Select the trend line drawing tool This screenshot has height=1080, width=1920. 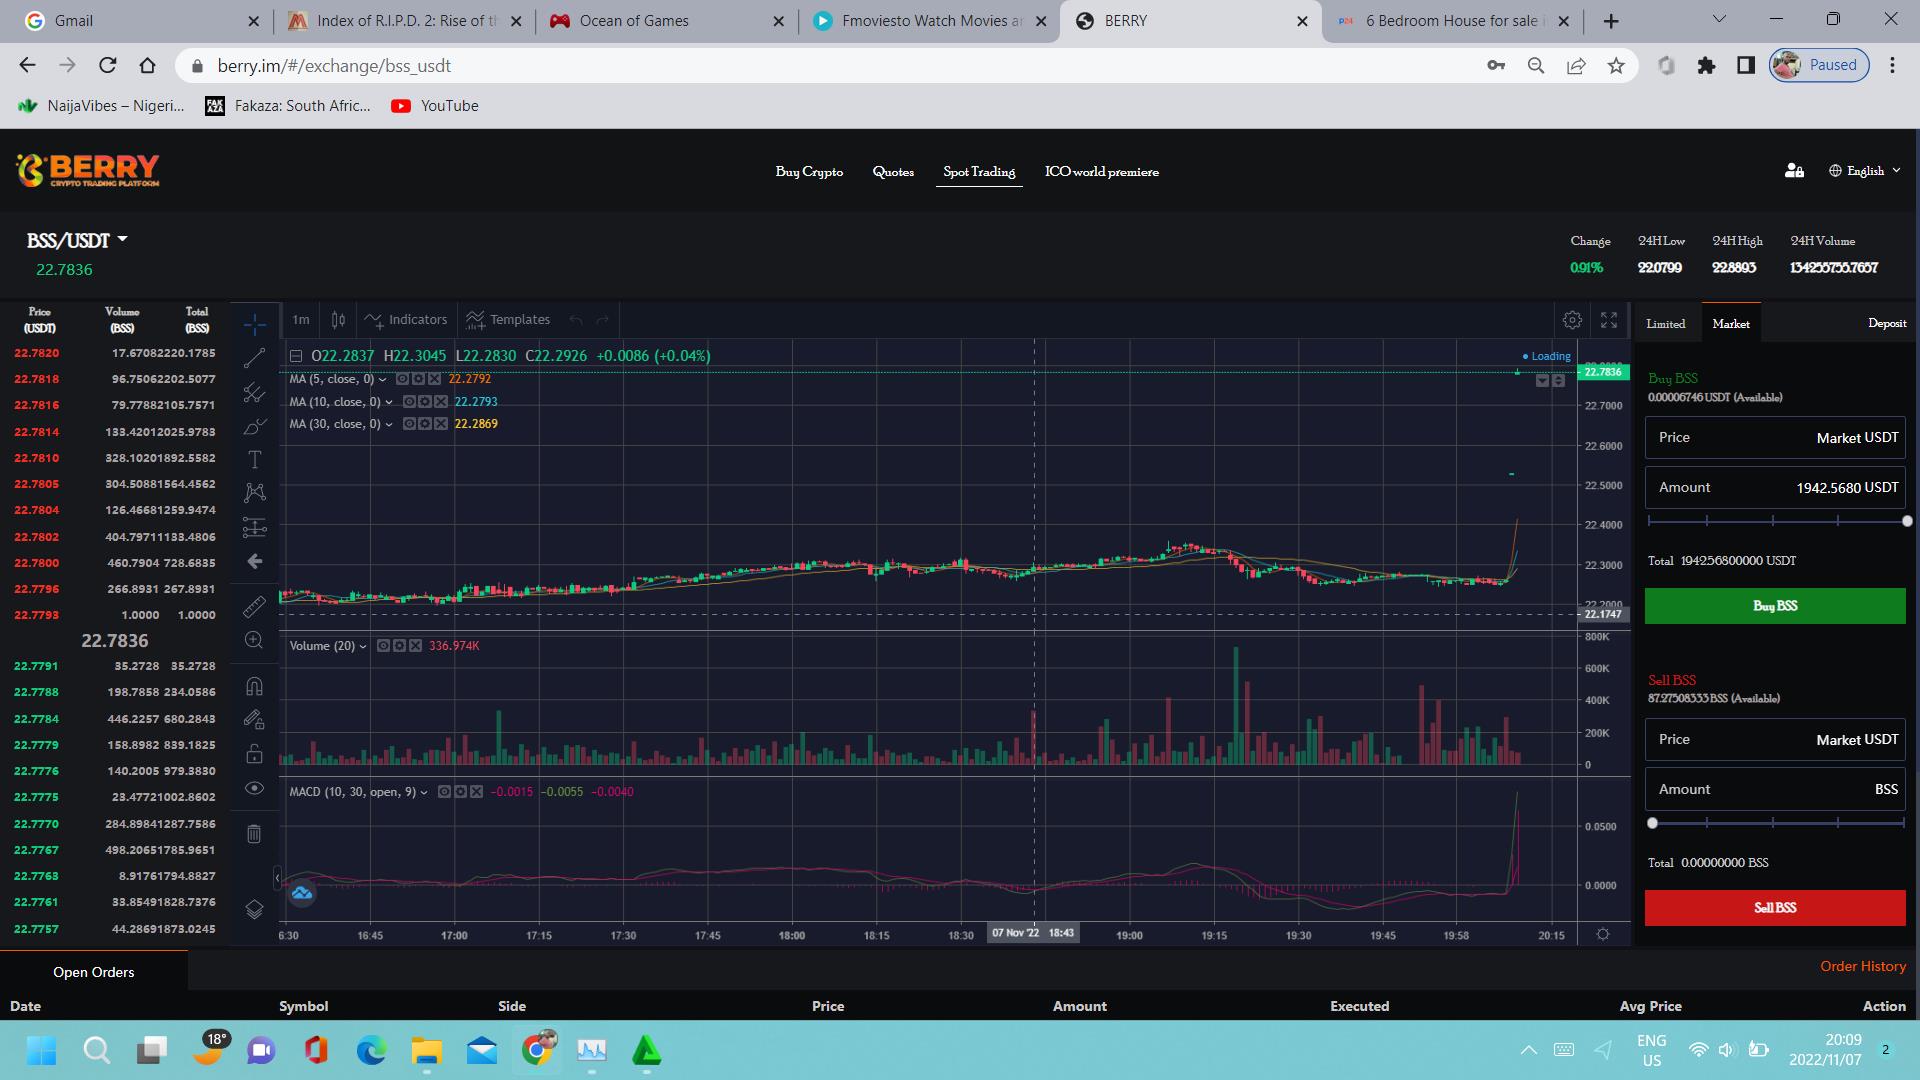[x=254, y=358]
